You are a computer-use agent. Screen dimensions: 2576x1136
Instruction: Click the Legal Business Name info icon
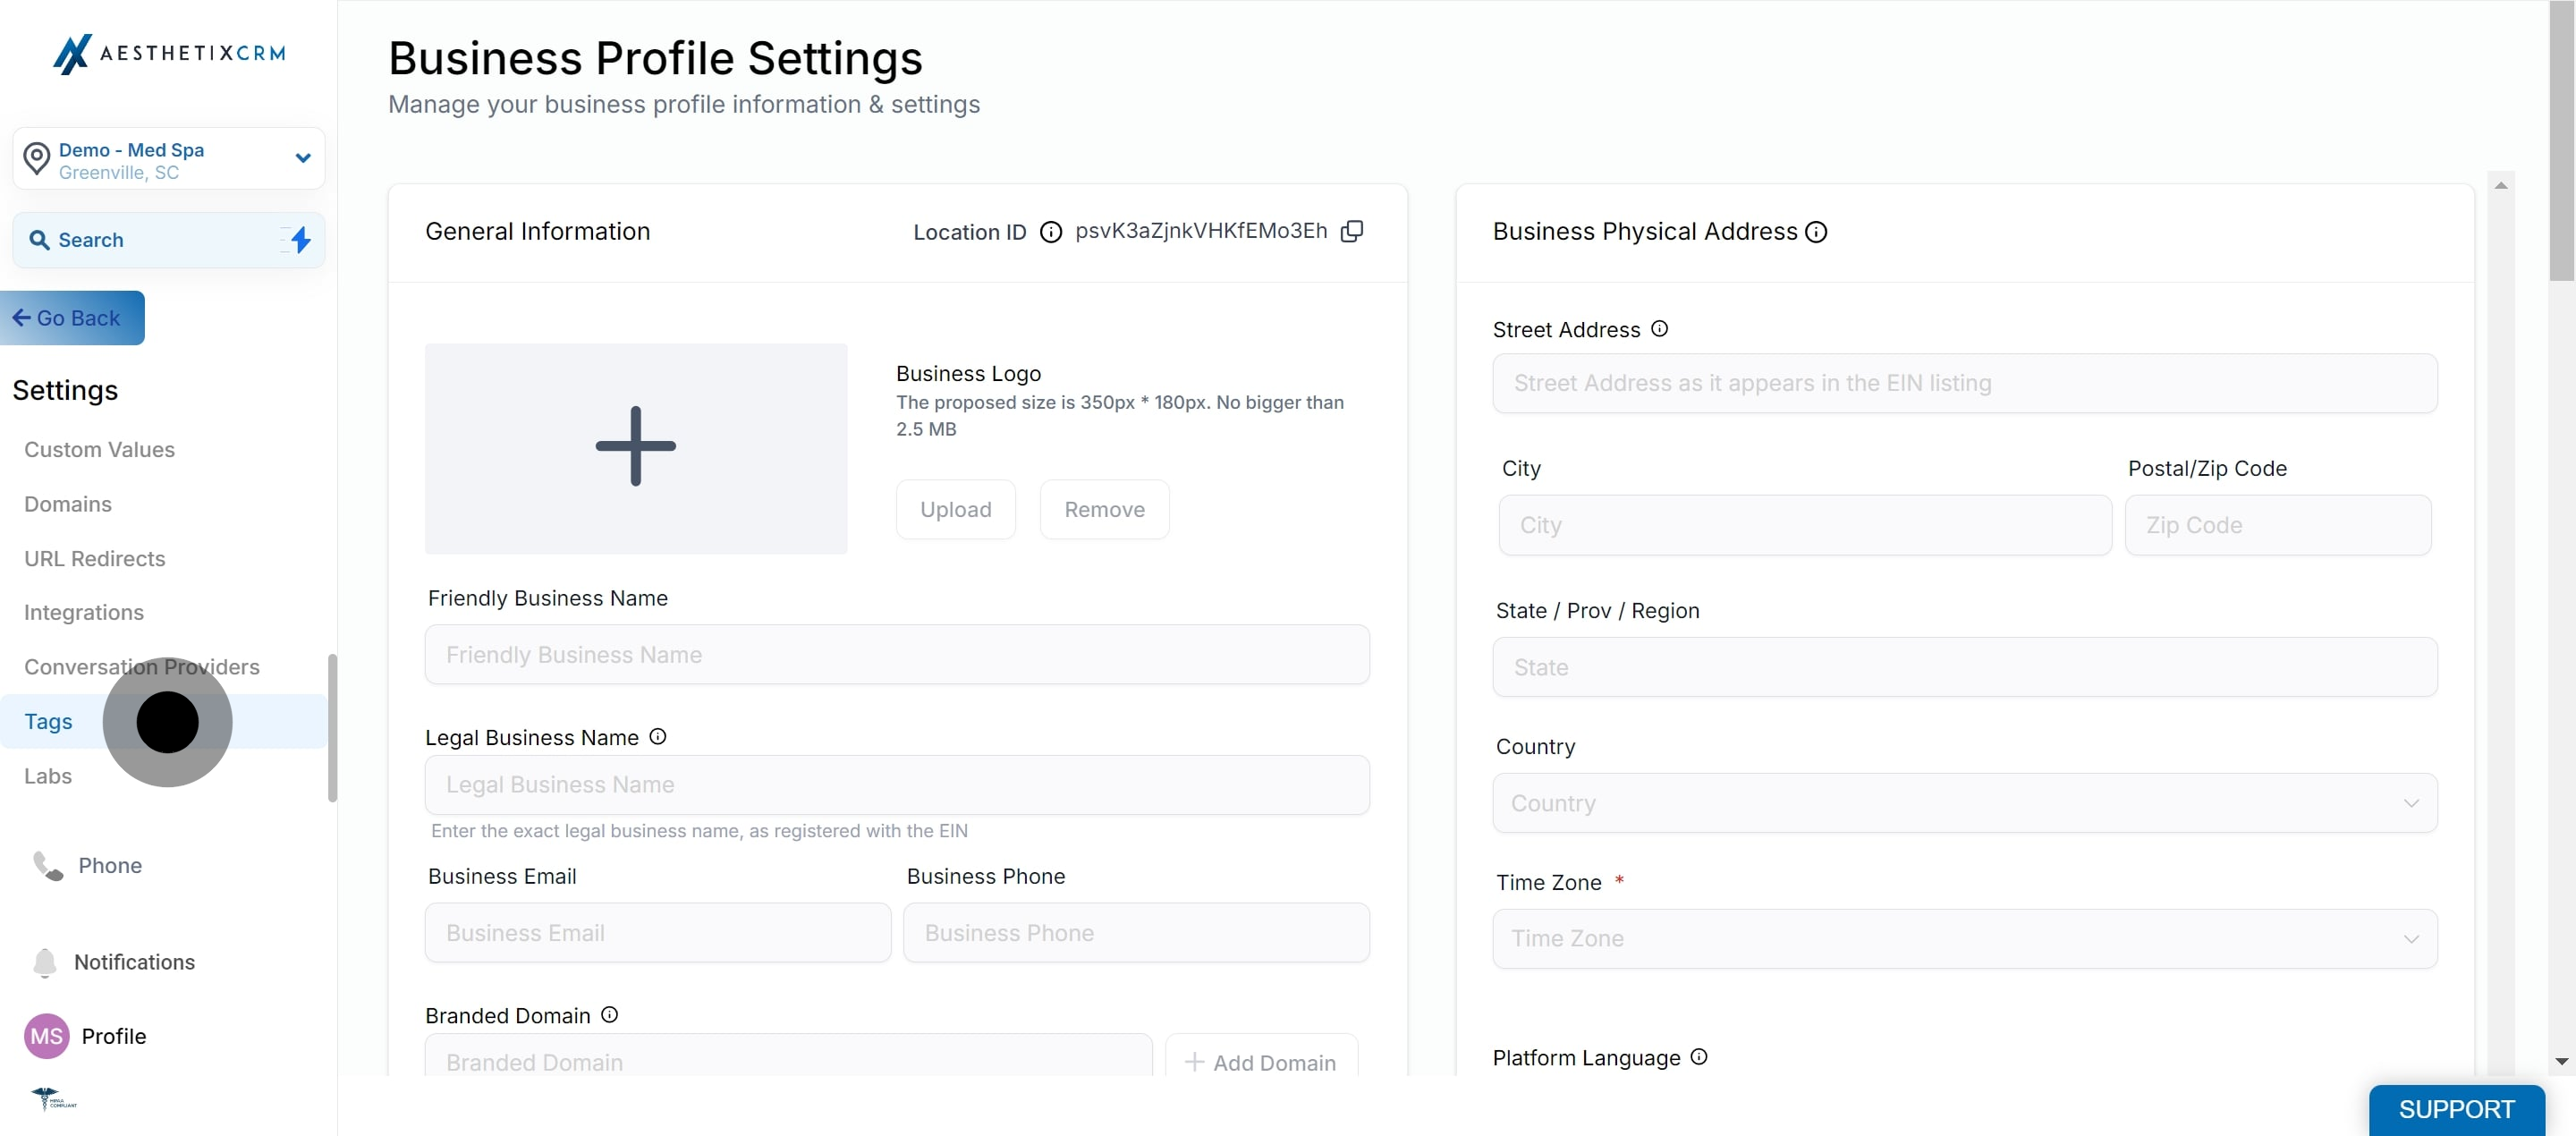(657, 736)
